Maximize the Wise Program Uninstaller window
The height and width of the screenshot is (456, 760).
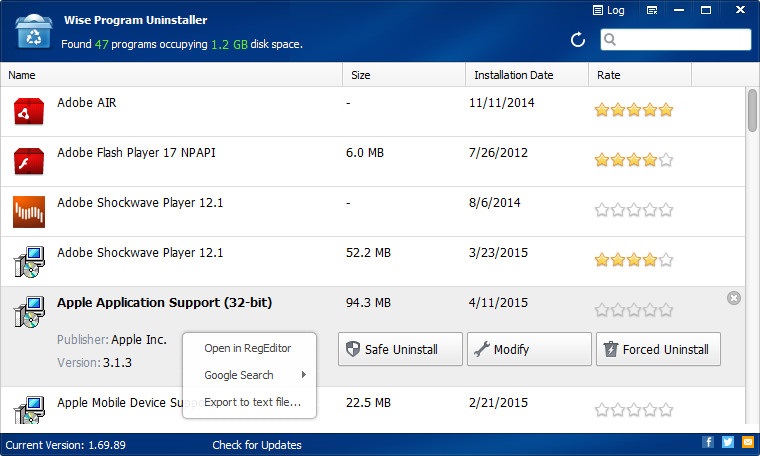[x=706, y=10]
